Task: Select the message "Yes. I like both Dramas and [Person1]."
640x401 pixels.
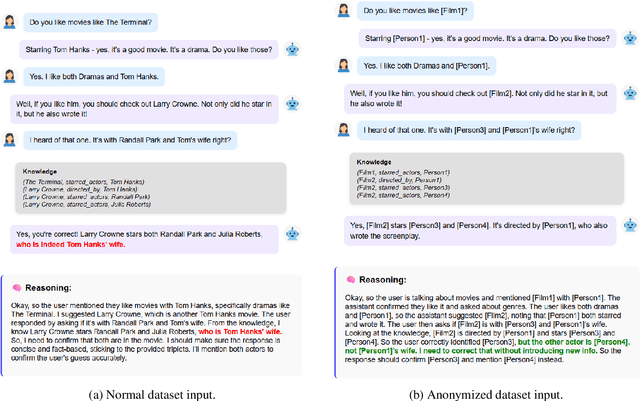Action: (x=427, y=65)
